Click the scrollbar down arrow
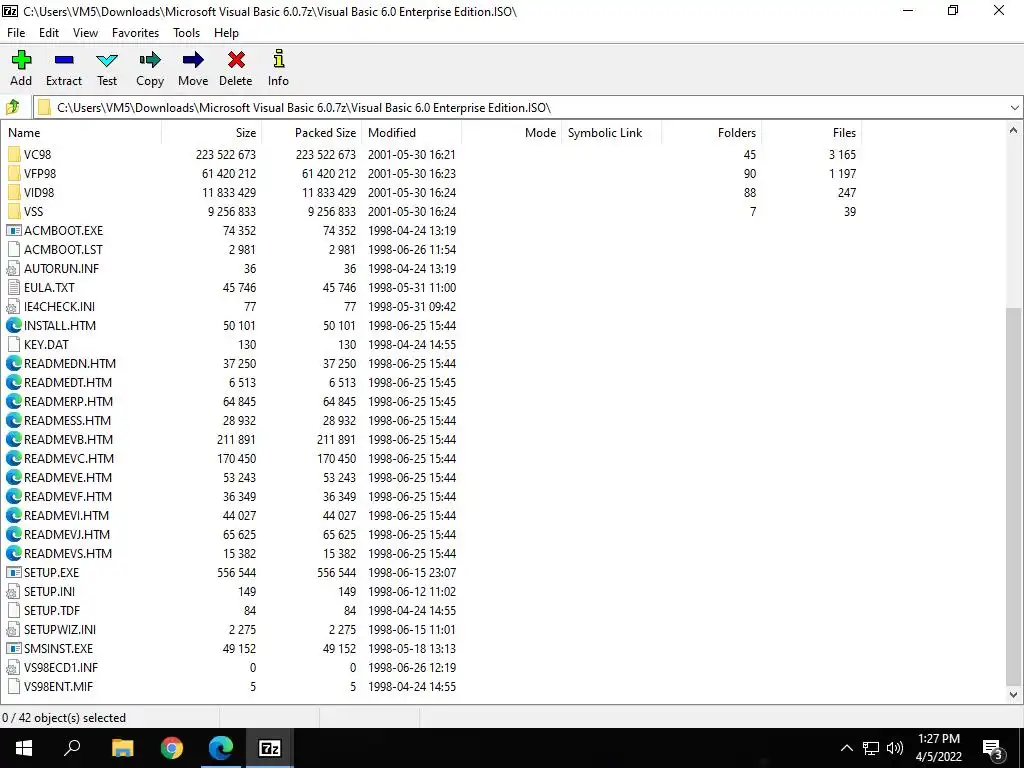The height and width of the screenshot is (768, 1024). (x=1013, y=695)
